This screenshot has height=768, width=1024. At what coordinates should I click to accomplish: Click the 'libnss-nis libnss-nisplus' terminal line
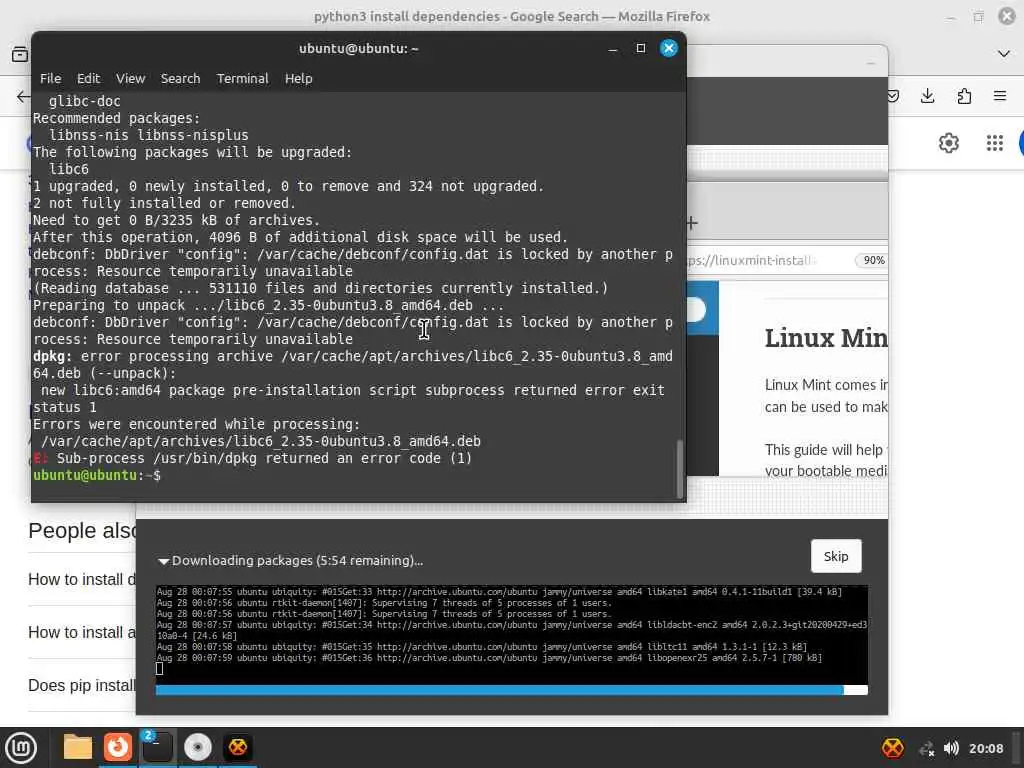(149, 135)
